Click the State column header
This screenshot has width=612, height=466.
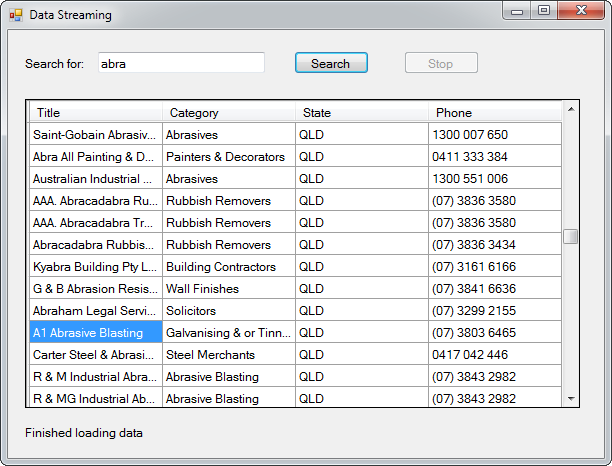(362, 113)
